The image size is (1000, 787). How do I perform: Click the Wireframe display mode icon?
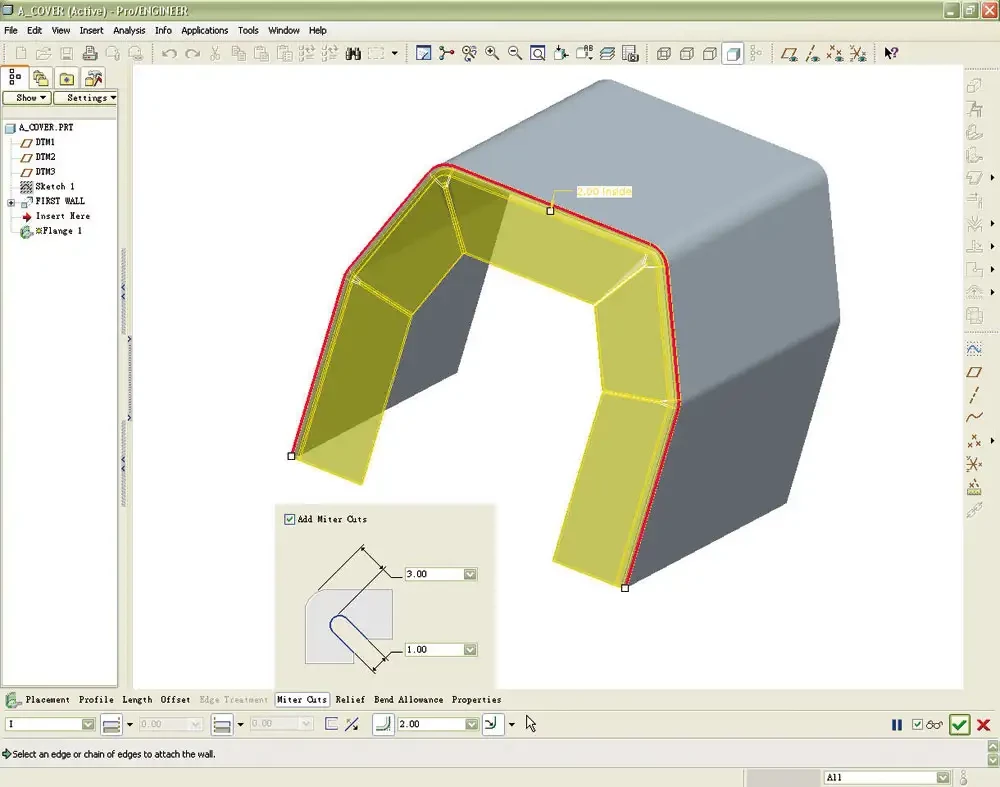[x=664, y=54]
